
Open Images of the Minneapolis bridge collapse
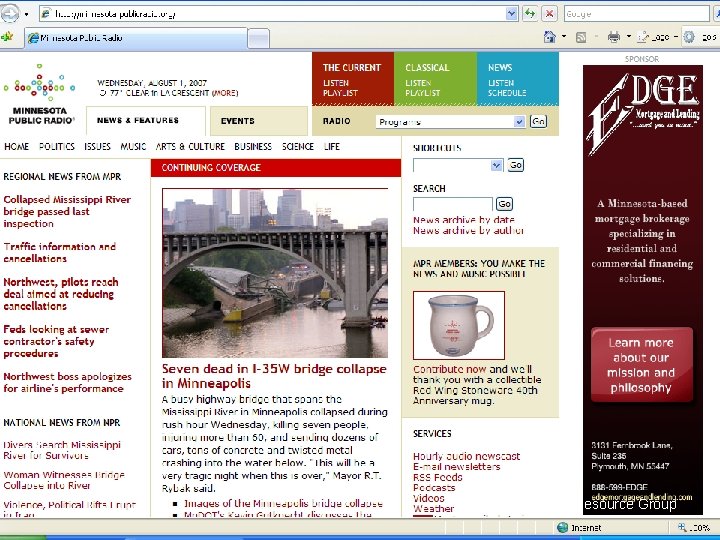point(283,503)
